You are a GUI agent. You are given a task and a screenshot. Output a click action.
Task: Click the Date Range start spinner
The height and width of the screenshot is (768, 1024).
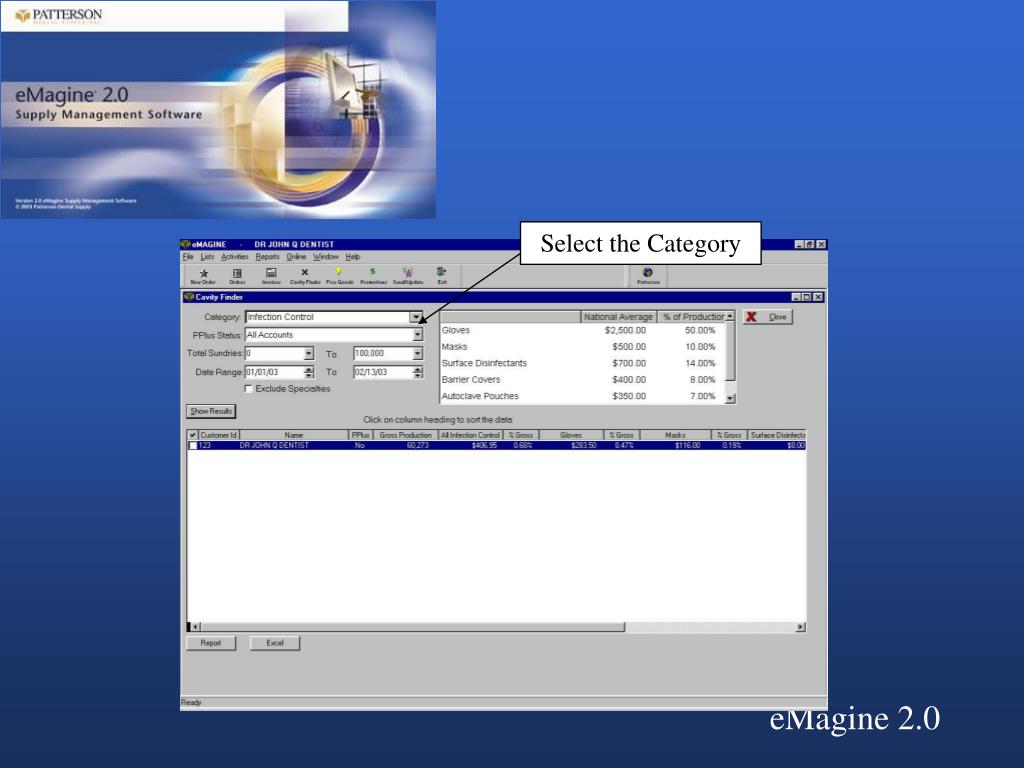point(309,372)
